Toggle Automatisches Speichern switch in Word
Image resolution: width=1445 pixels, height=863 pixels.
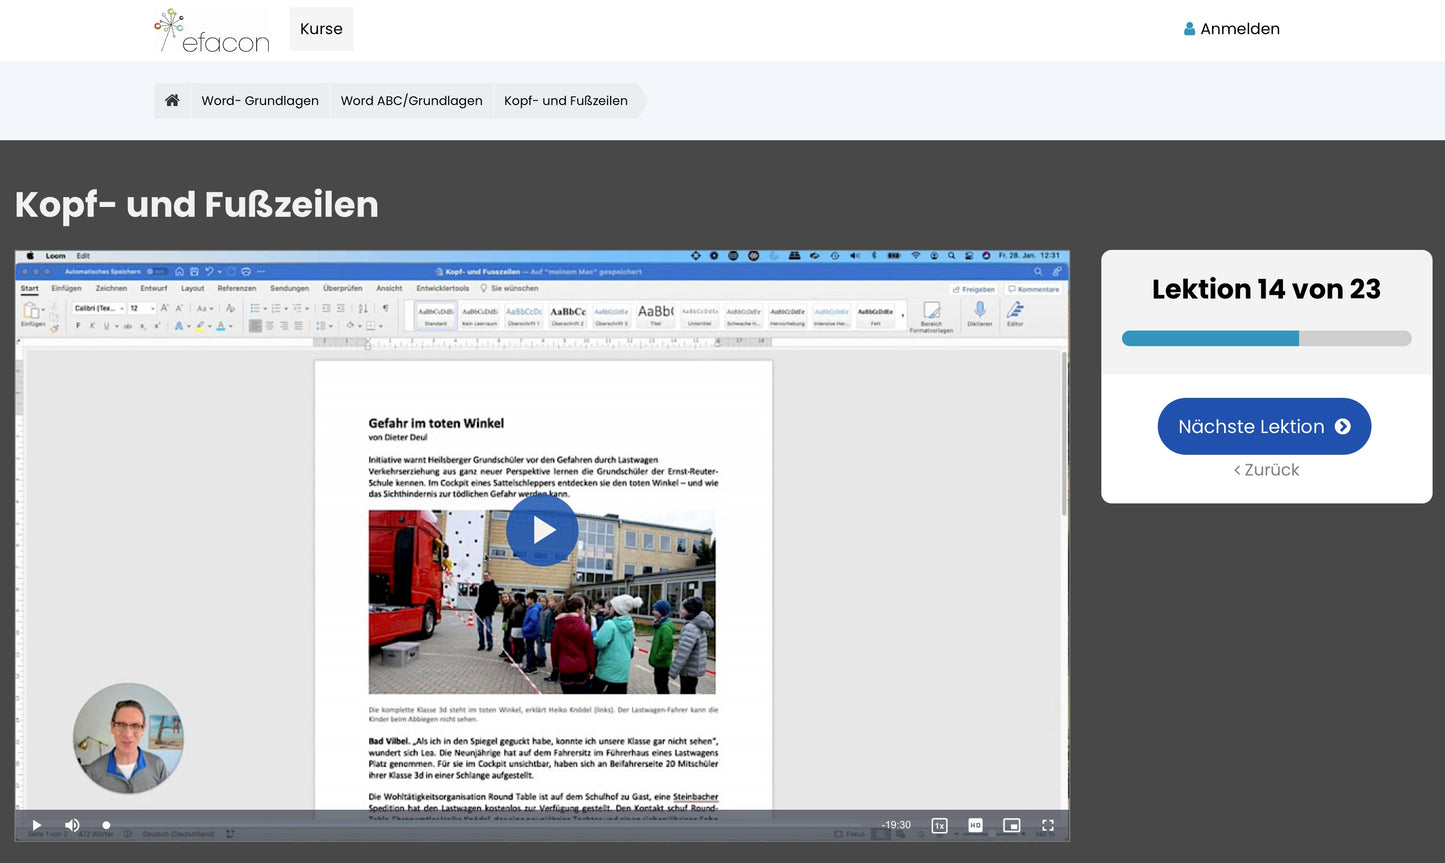pyautogui.click(x=157, y=271)
